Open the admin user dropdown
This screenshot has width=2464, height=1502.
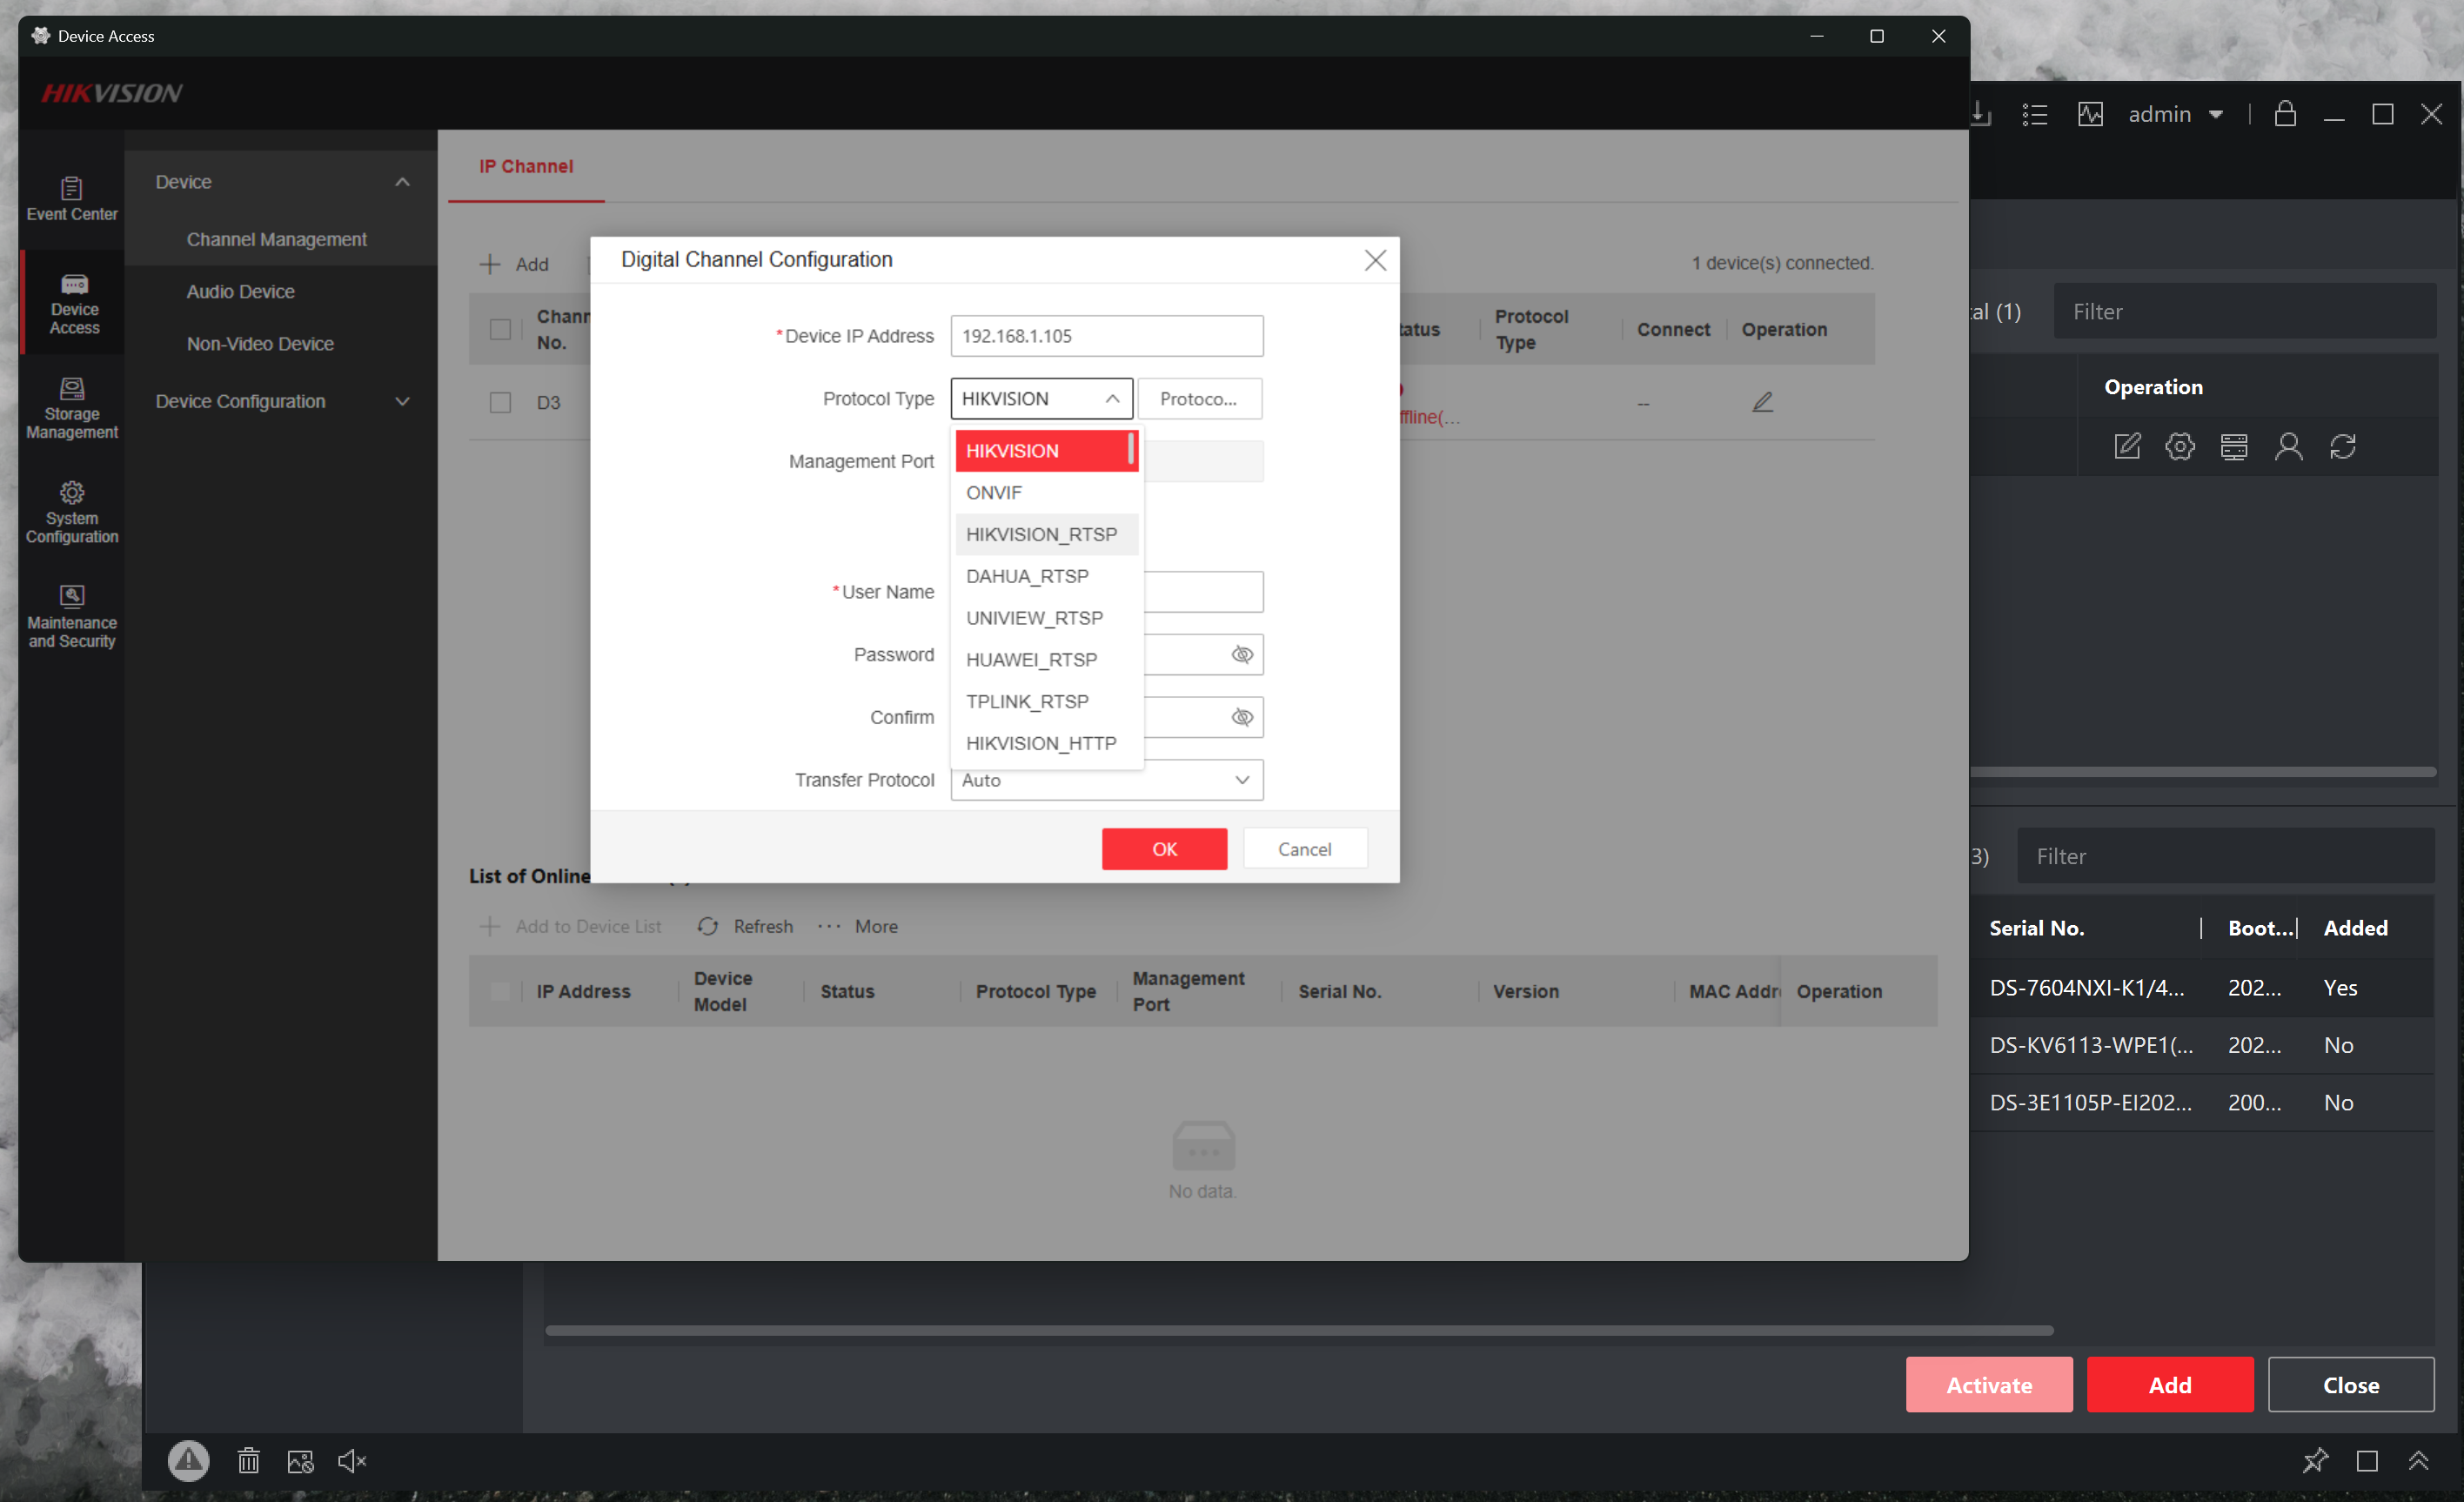click(2174, 114)
